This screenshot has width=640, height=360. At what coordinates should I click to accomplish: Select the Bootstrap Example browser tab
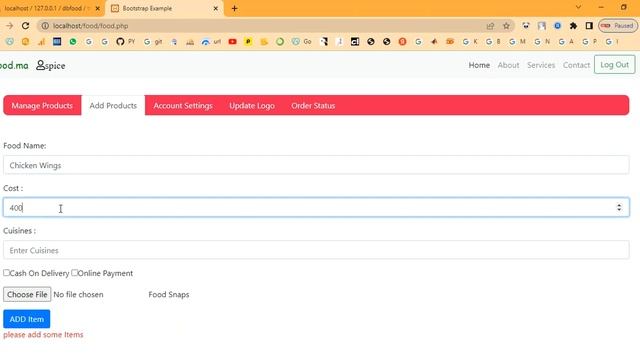(x=163, y=8)
